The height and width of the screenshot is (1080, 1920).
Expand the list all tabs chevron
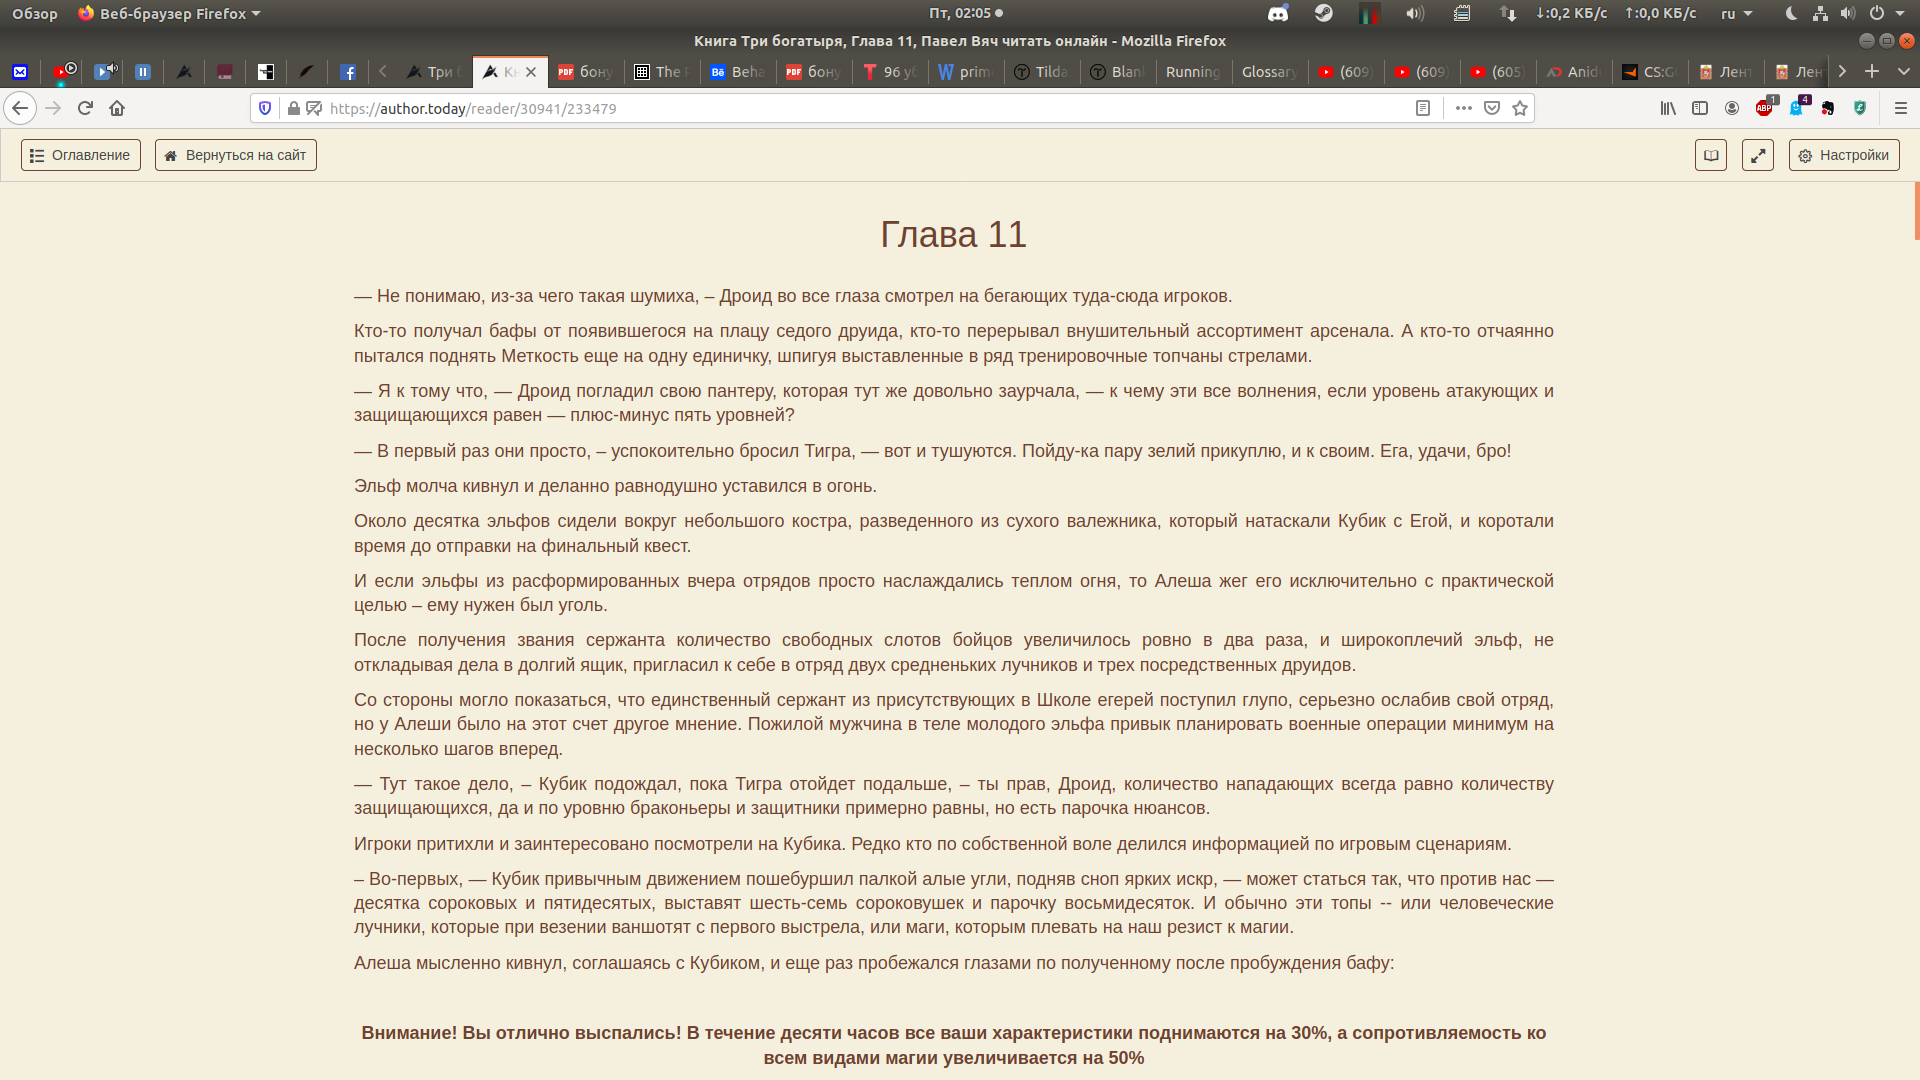click(1904, 71)
